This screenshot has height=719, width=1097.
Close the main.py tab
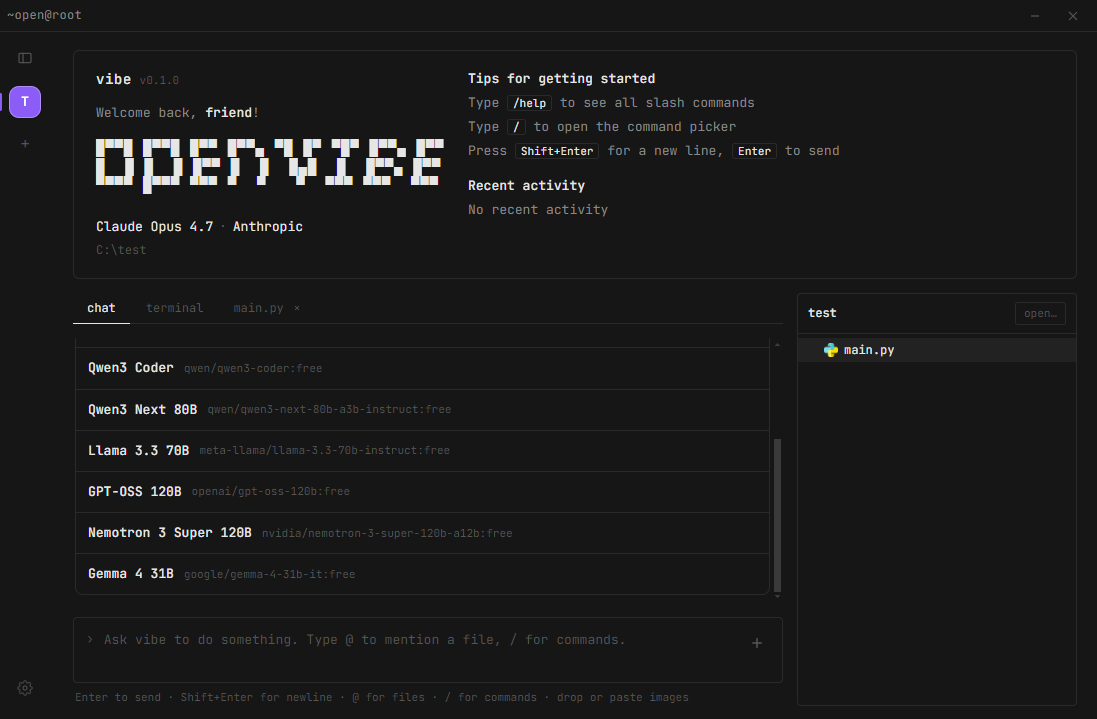pyautogui.click(x=297, y=308)
